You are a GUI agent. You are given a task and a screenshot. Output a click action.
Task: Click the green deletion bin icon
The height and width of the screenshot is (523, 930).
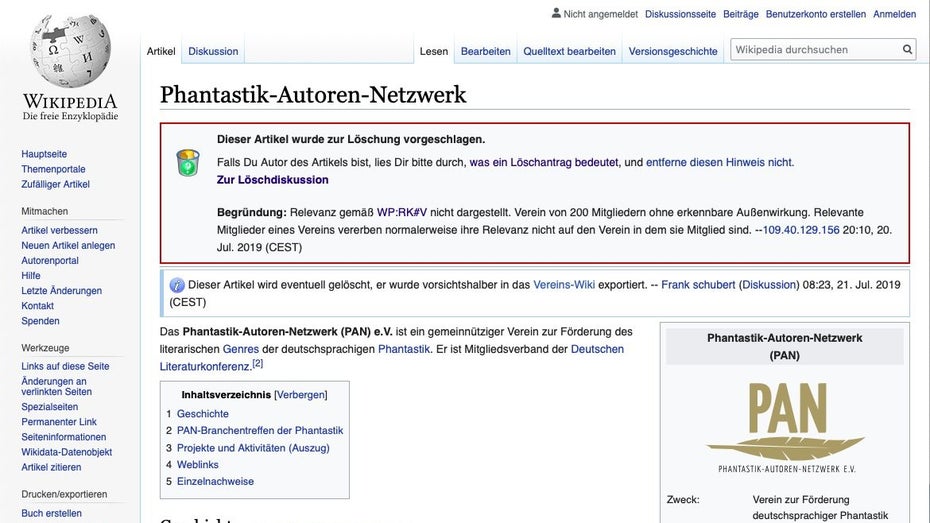187,162
